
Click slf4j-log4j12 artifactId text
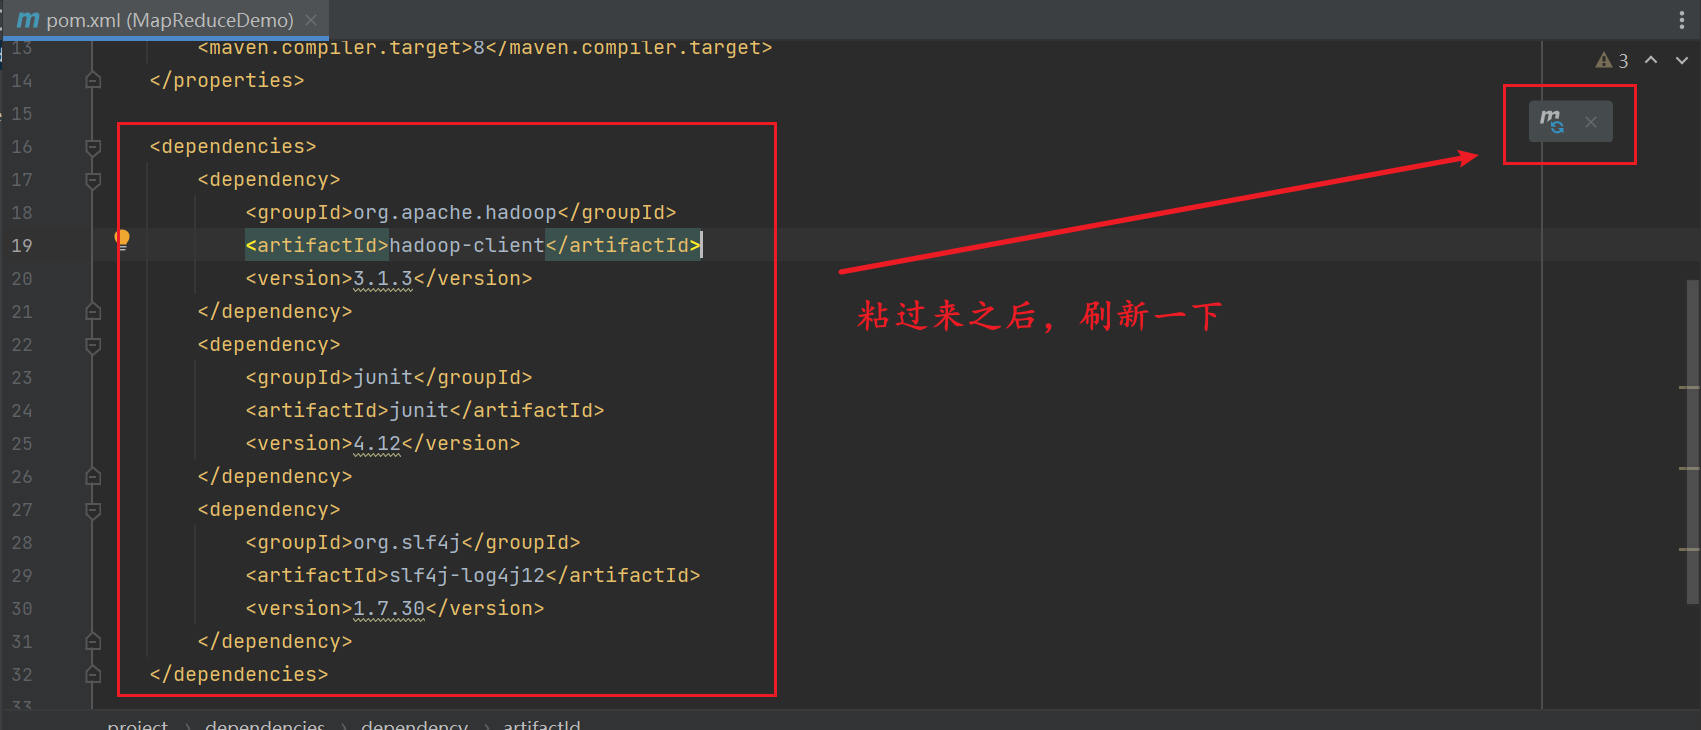coord(467,575)
